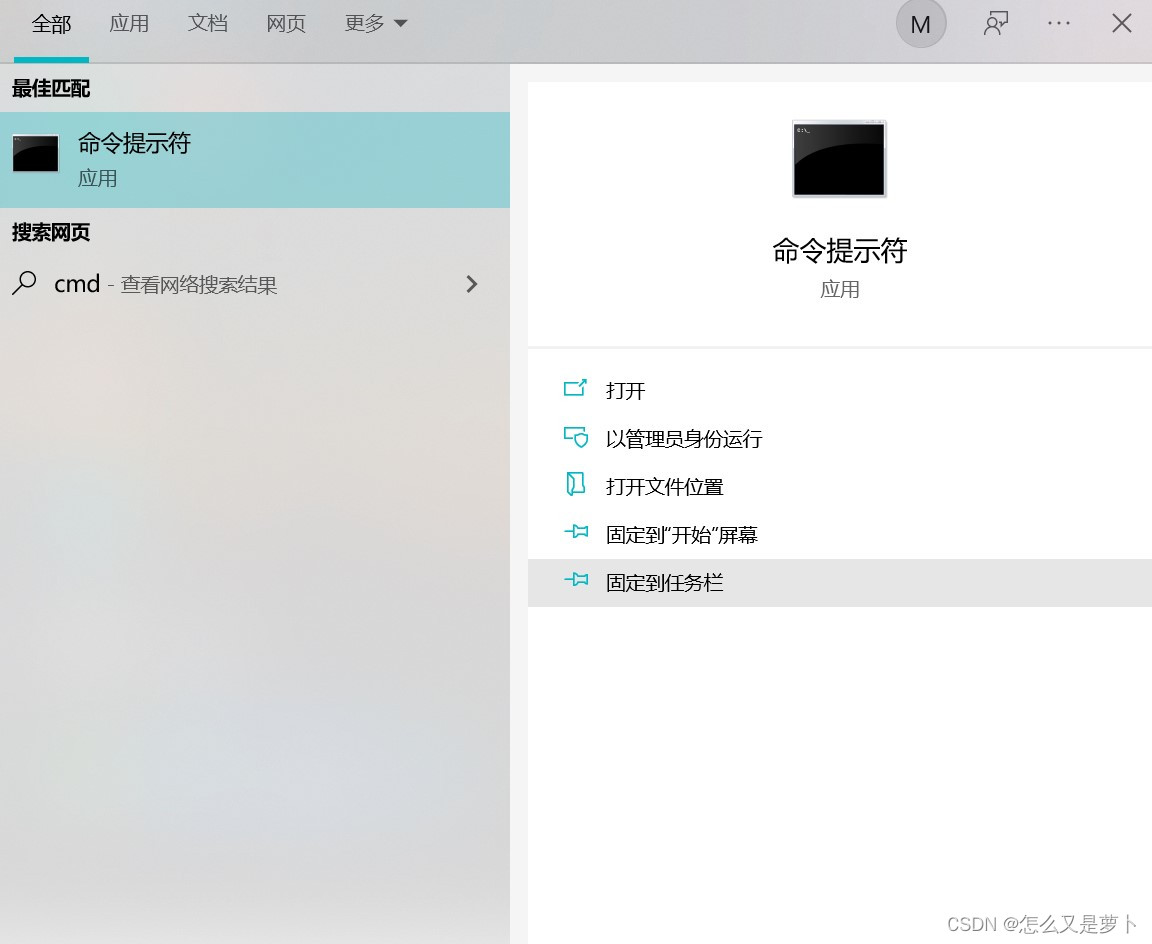Expand the cmd web result chevron
The height and width of the screenshot is (944, 1152).
tap(472, 284)
